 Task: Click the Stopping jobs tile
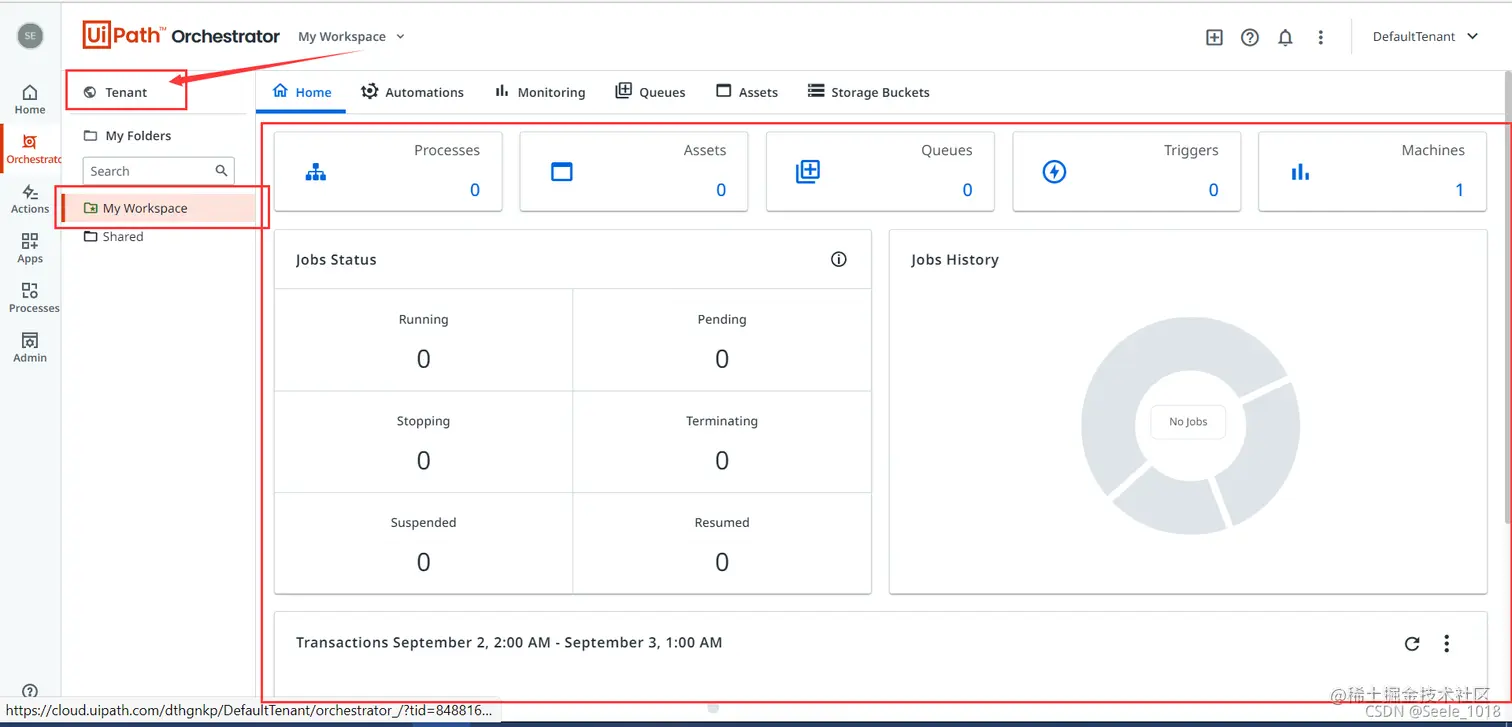click(423, 441)
